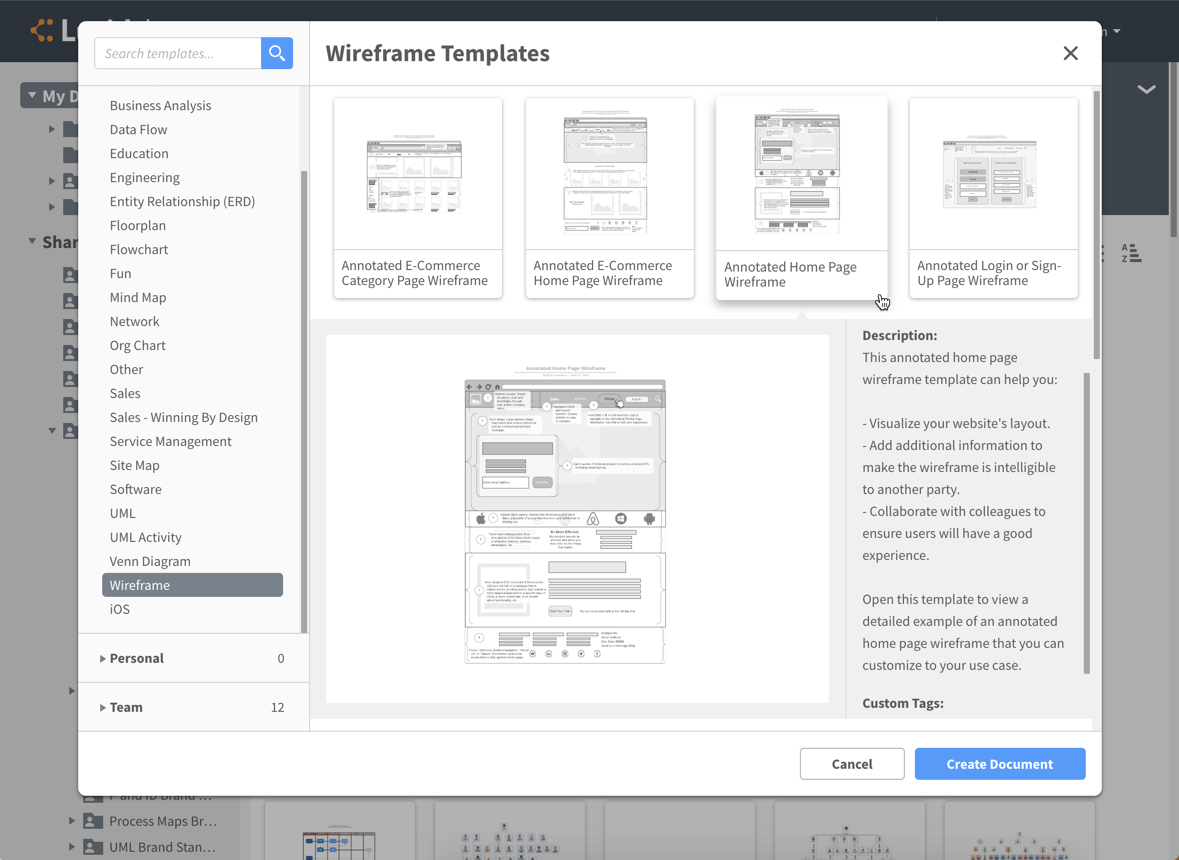This screenshot has width=1179, height=860.
Task: Click the blue search magnifying glass icon
Action: [277, 53]
